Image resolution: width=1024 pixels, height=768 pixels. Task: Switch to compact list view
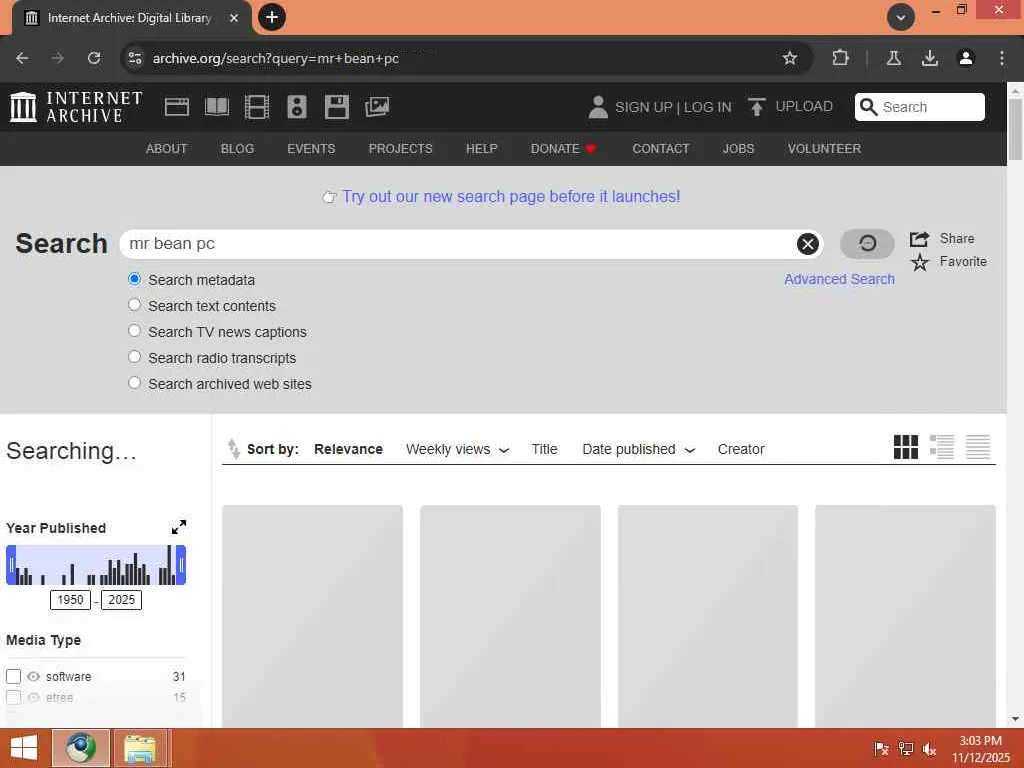pos(978,447)
